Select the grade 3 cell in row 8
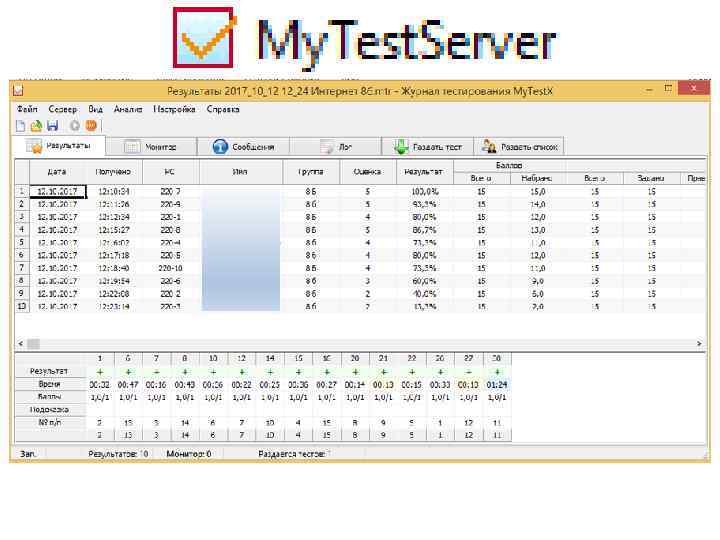Viewport: 720px width, 540px height. (367, 281)
